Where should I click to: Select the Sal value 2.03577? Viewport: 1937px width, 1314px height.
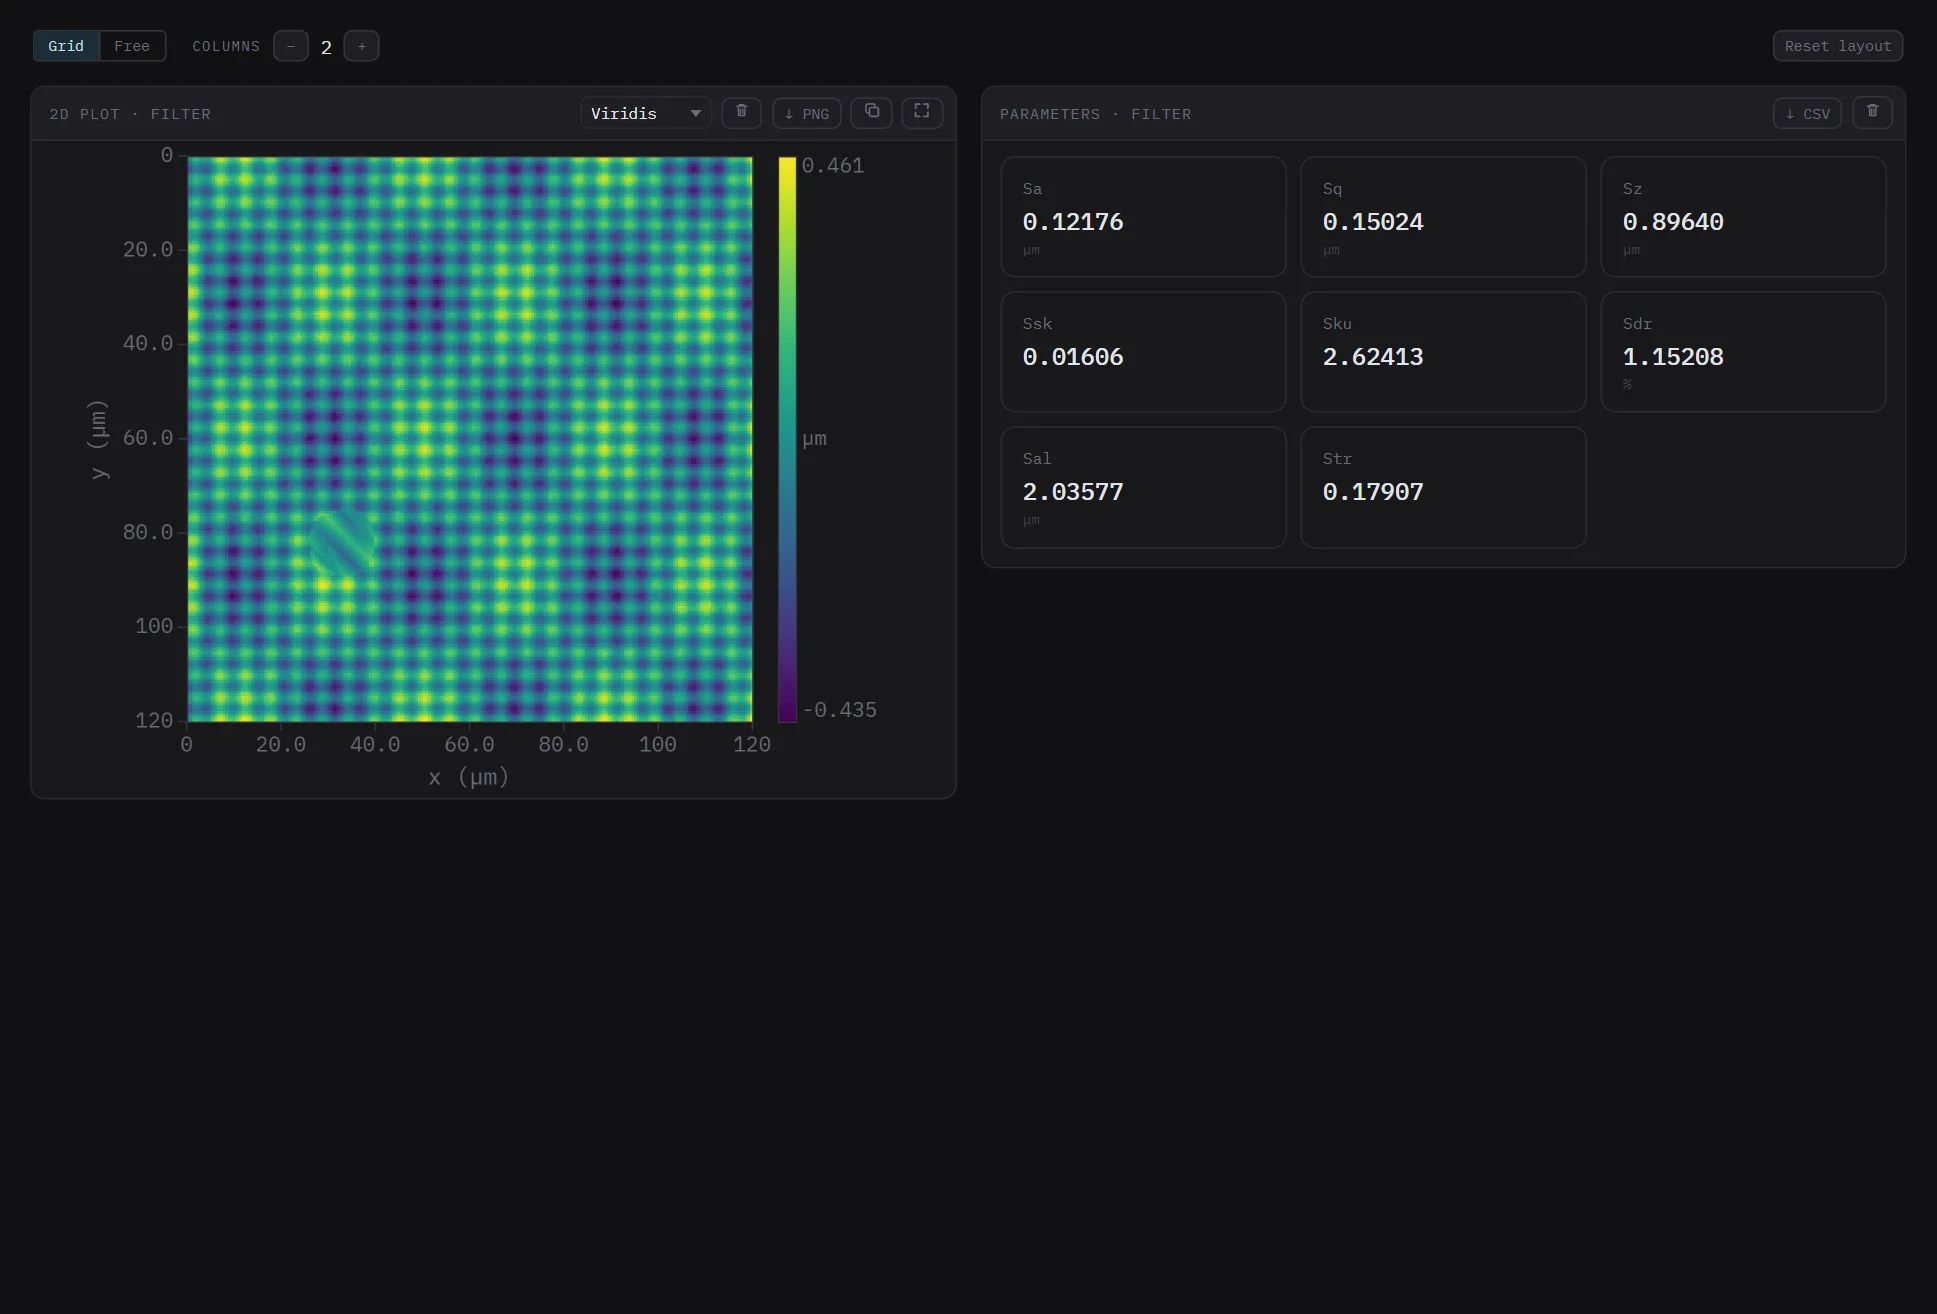(x=1073, y=492)
